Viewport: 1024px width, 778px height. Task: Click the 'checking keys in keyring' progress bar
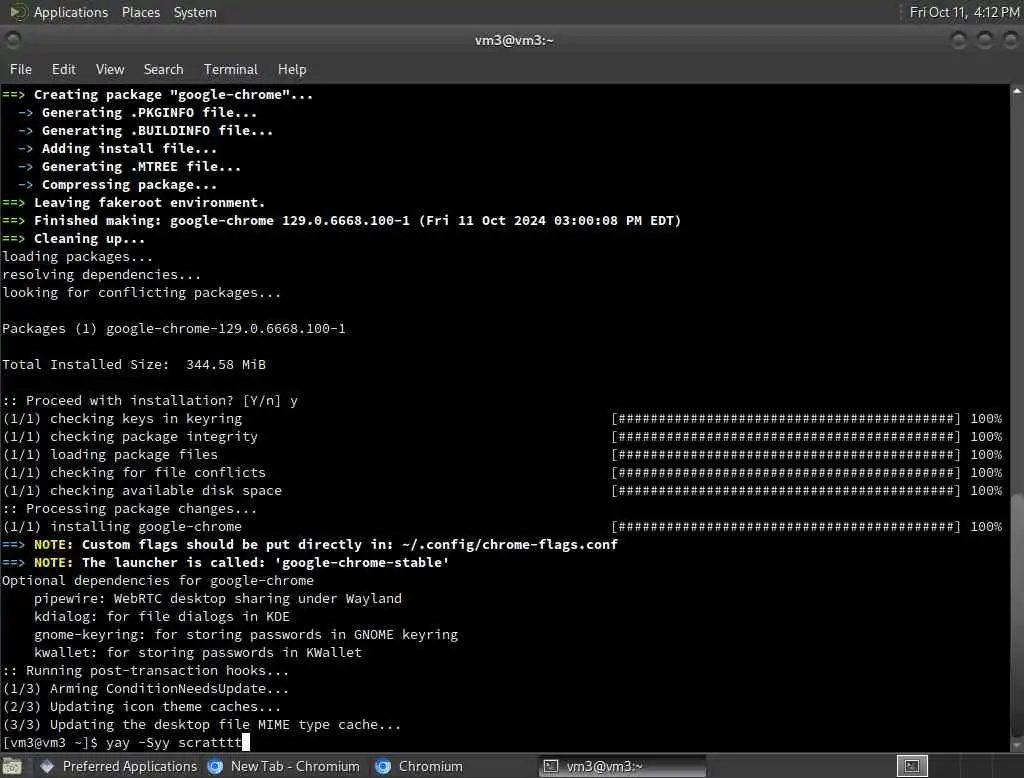786,419
